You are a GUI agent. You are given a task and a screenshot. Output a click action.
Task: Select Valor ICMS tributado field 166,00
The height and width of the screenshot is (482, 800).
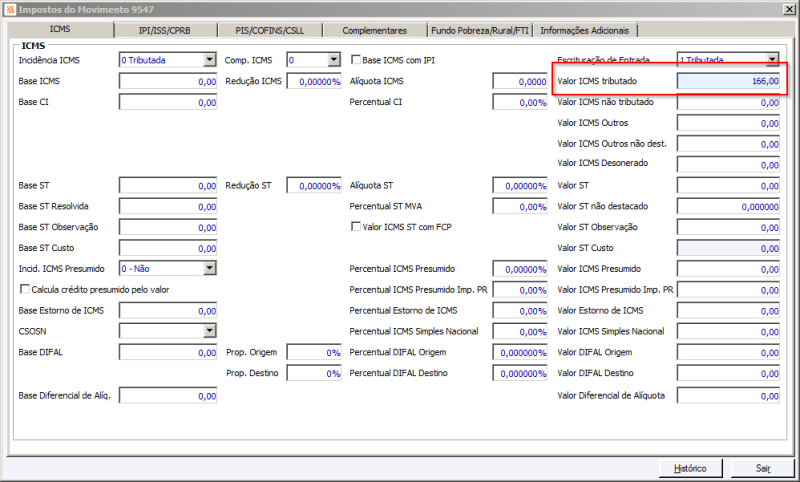pyautogui.click(x=728, y=81)
